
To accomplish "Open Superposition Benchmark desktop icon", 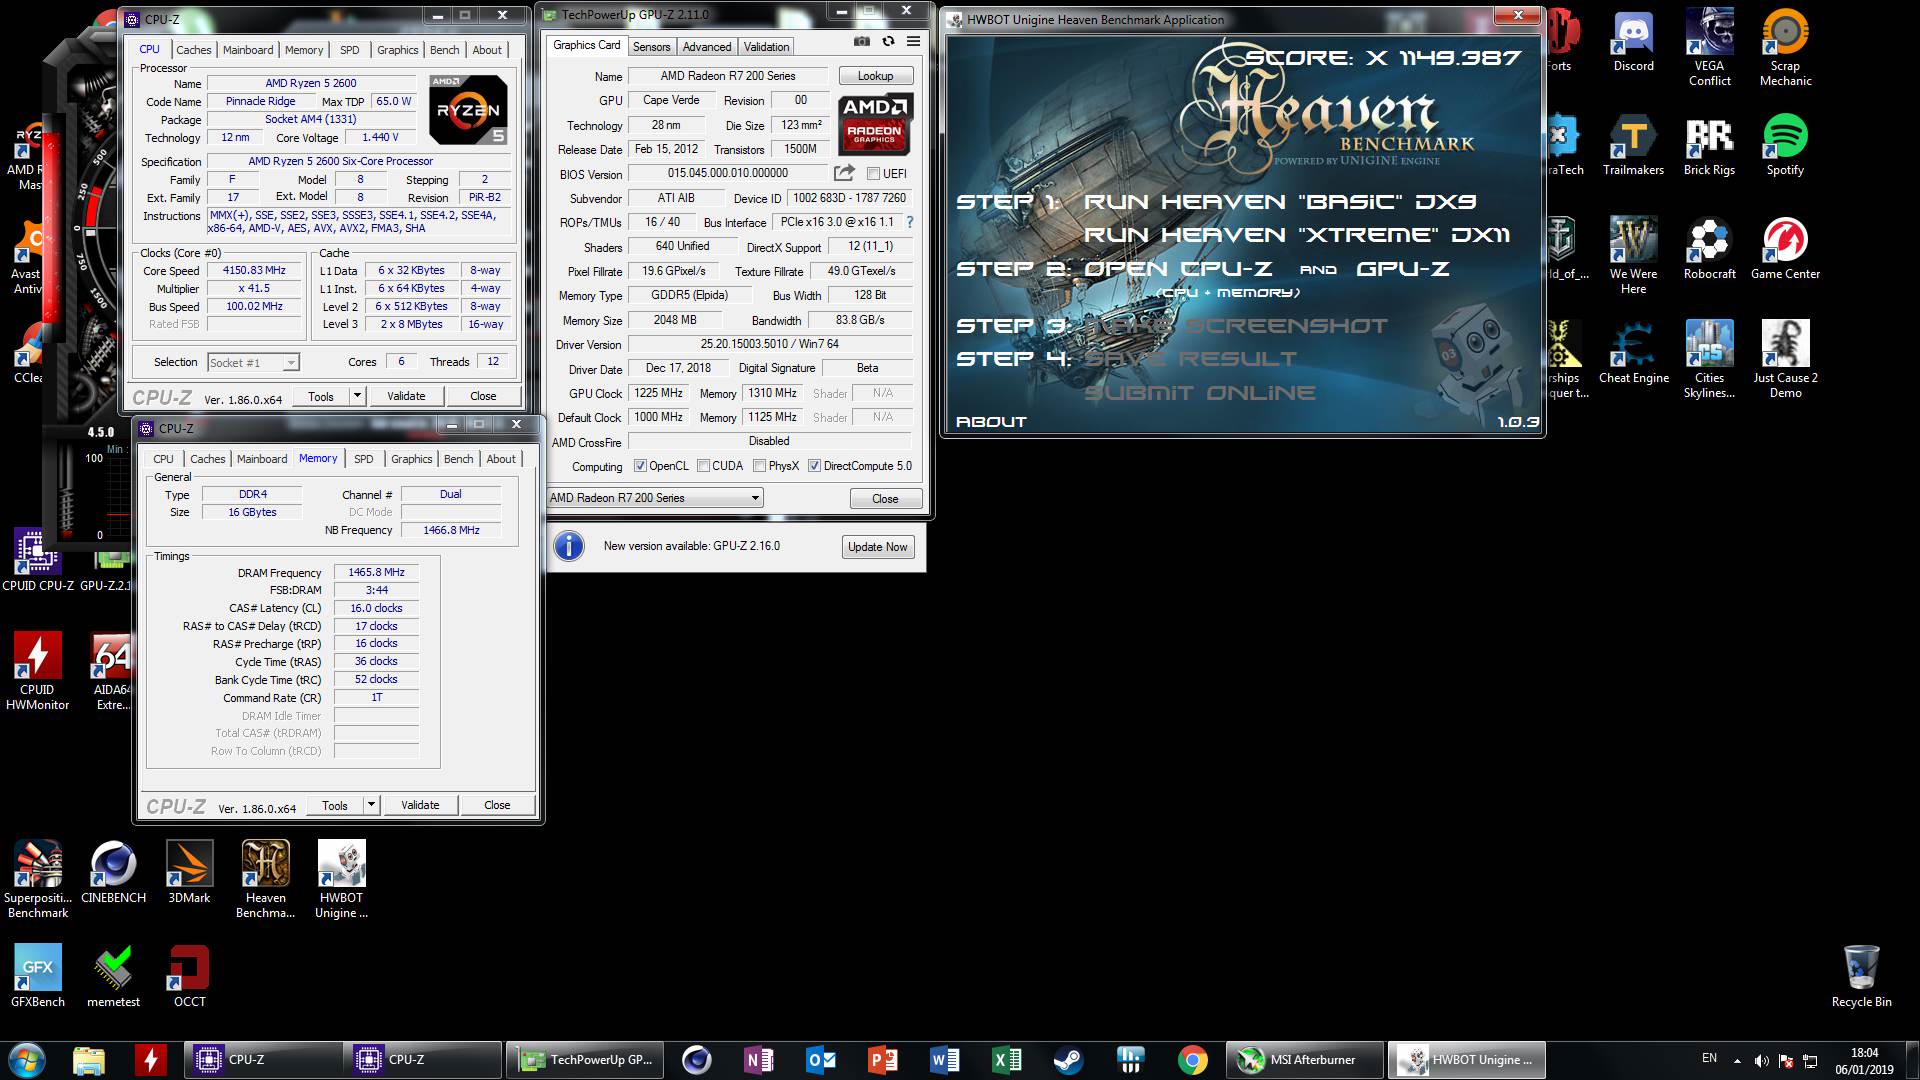I will point(37,880).
